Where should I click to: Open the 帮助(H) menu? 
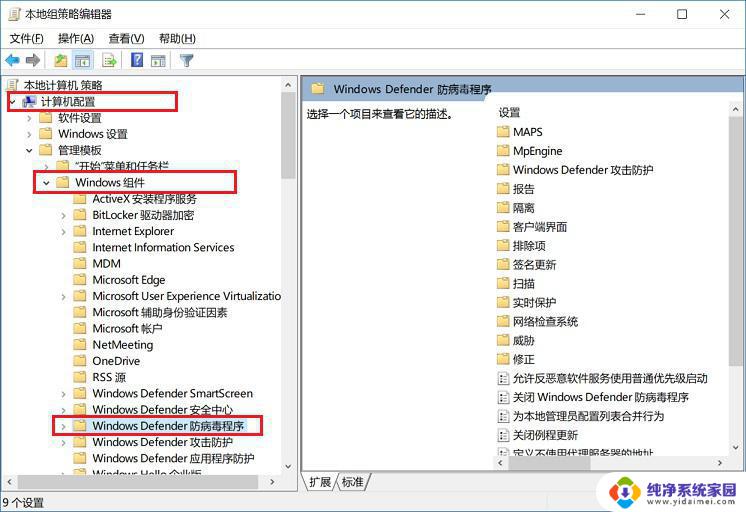point(177,39)
